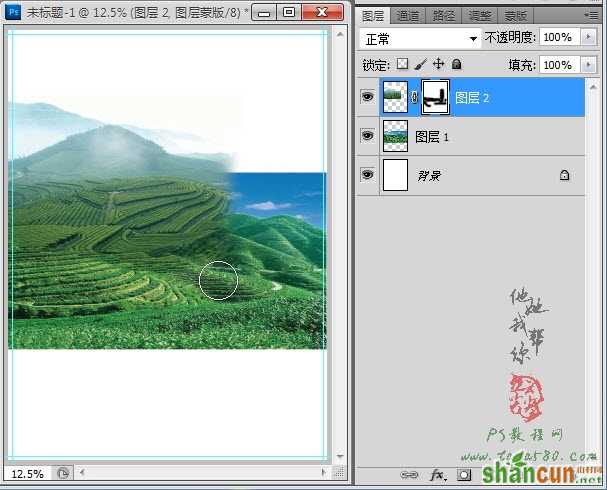Click the horizontal scroll right arrow
Image resolution: width=607 pixels, height=490 pixels.
coord(324,472)
